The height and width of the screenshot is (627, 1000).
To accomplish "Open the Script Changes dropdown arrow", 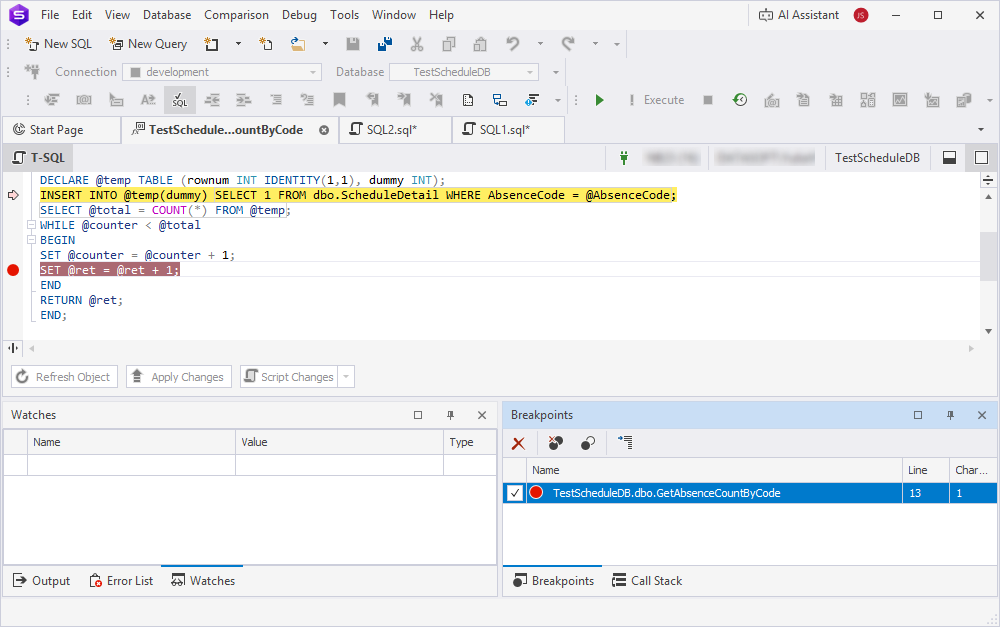I will point(346,377).
